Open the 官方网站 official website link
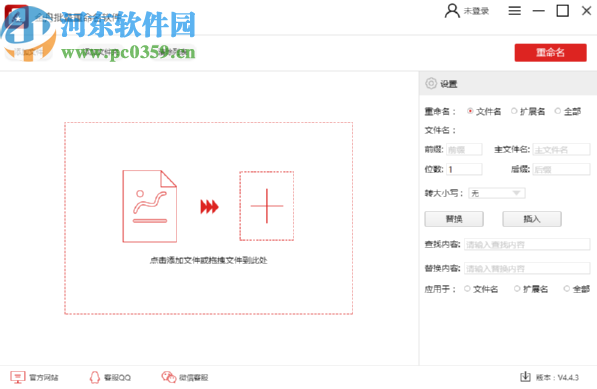 (34, 377)
